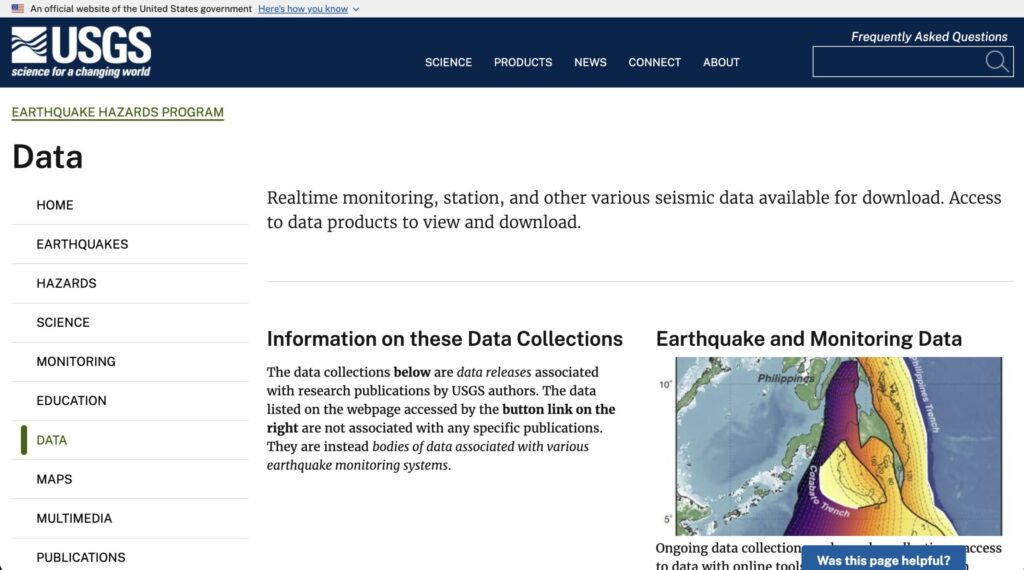Open the Science menu in header

click(448, 62)
